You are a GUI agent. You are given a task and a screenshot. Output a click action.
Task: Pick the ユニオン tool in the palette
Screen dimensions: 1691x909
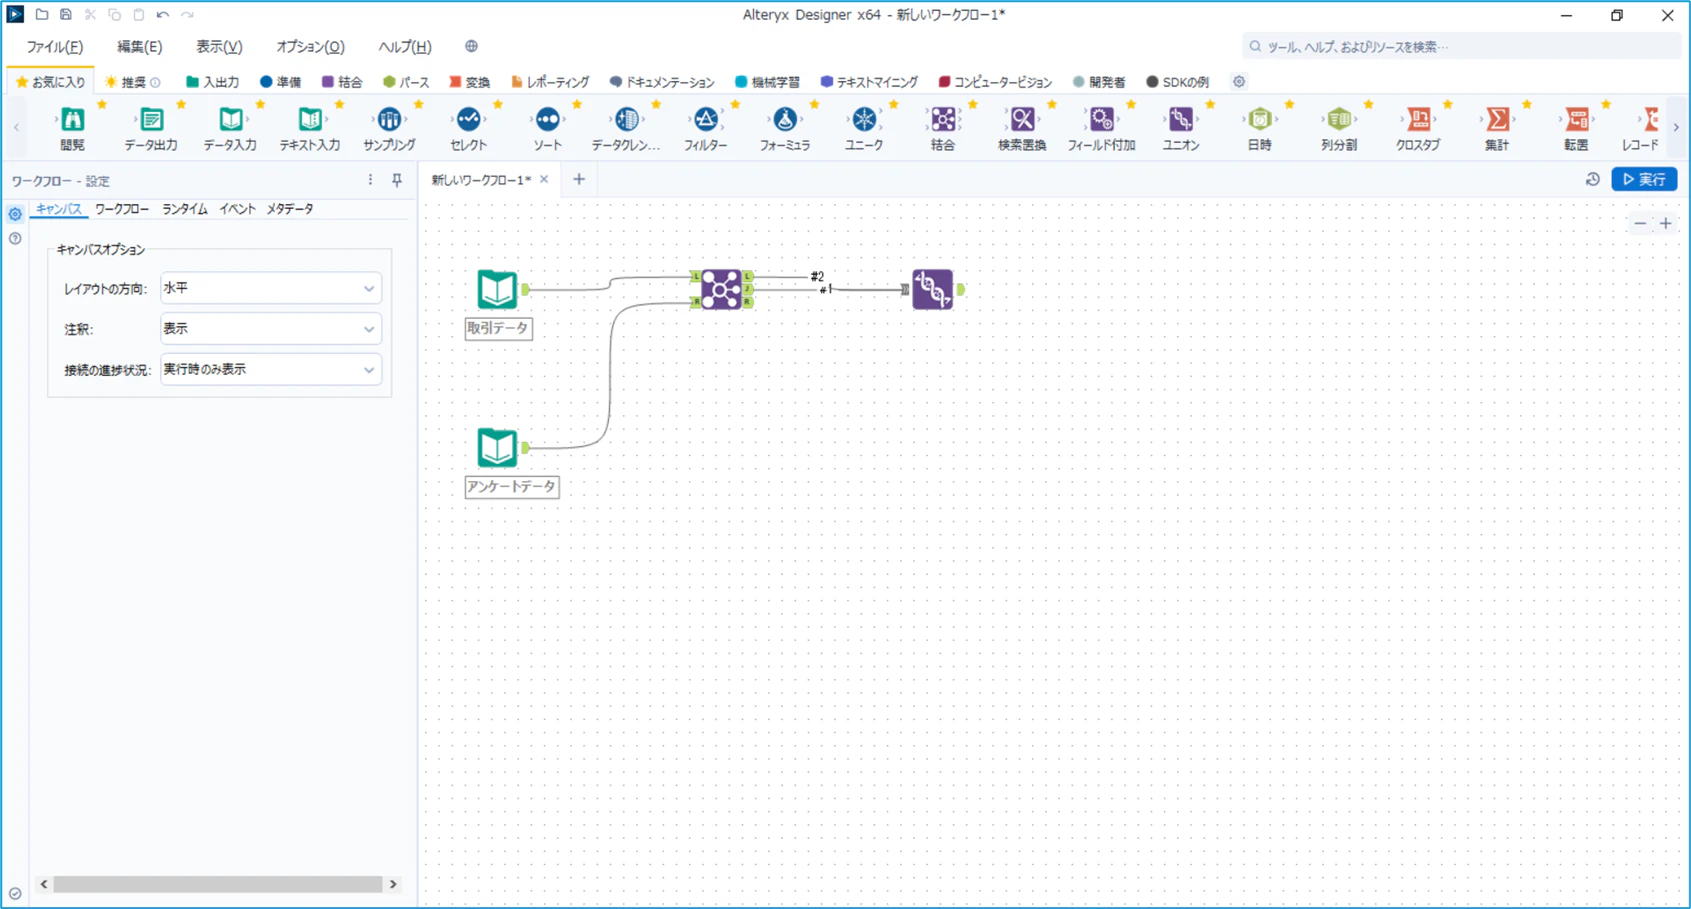tap(1181, 120)
